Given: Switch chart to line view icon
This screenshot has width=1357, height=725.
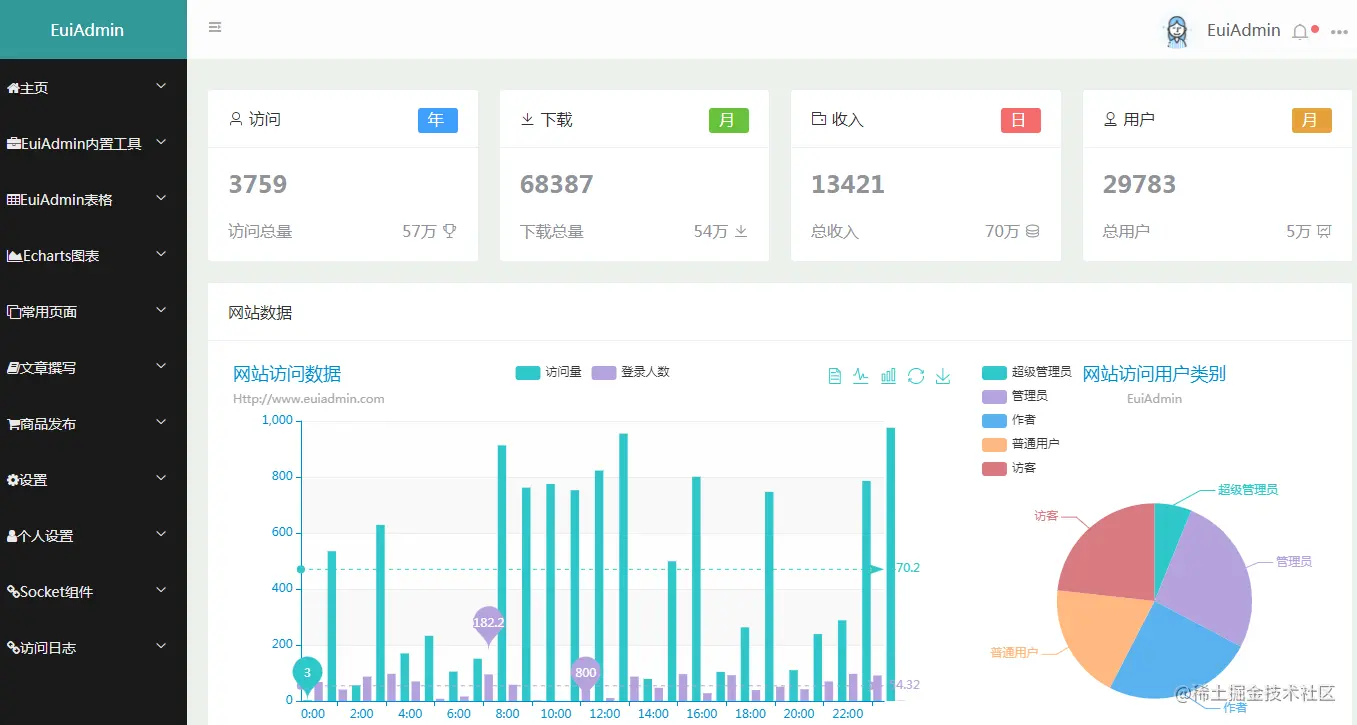Looking at the screenshot, I should click(x=861, y=376).
